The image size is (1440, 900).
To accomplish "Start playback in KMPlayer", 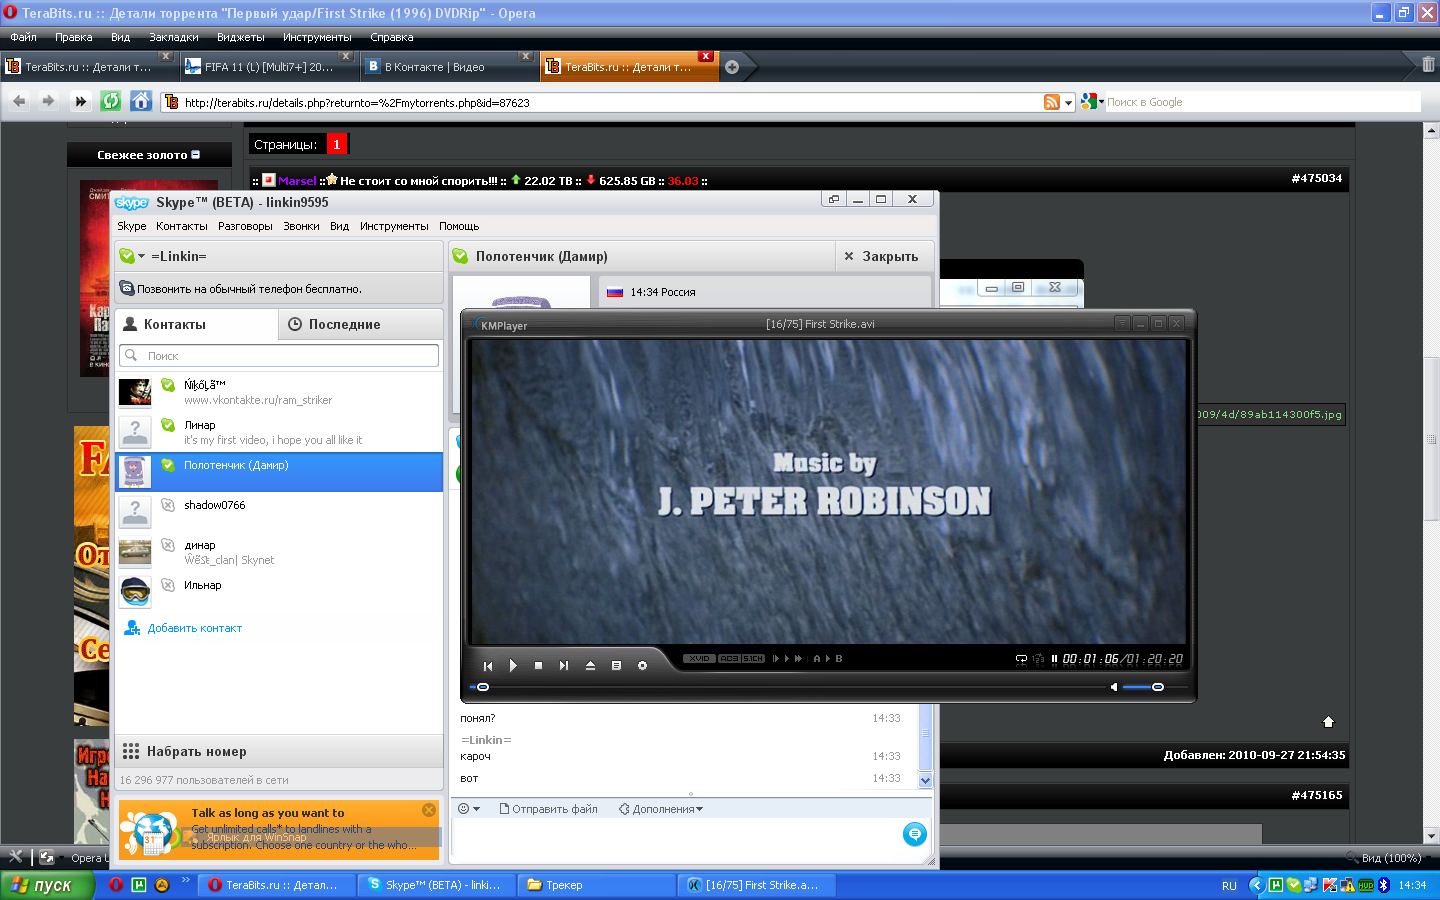I will tap(513, 666).
